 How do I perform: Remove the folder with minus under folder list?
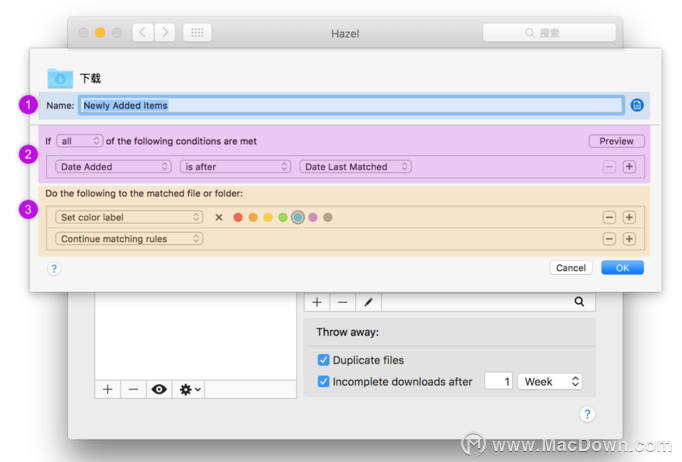click(134, 389)
